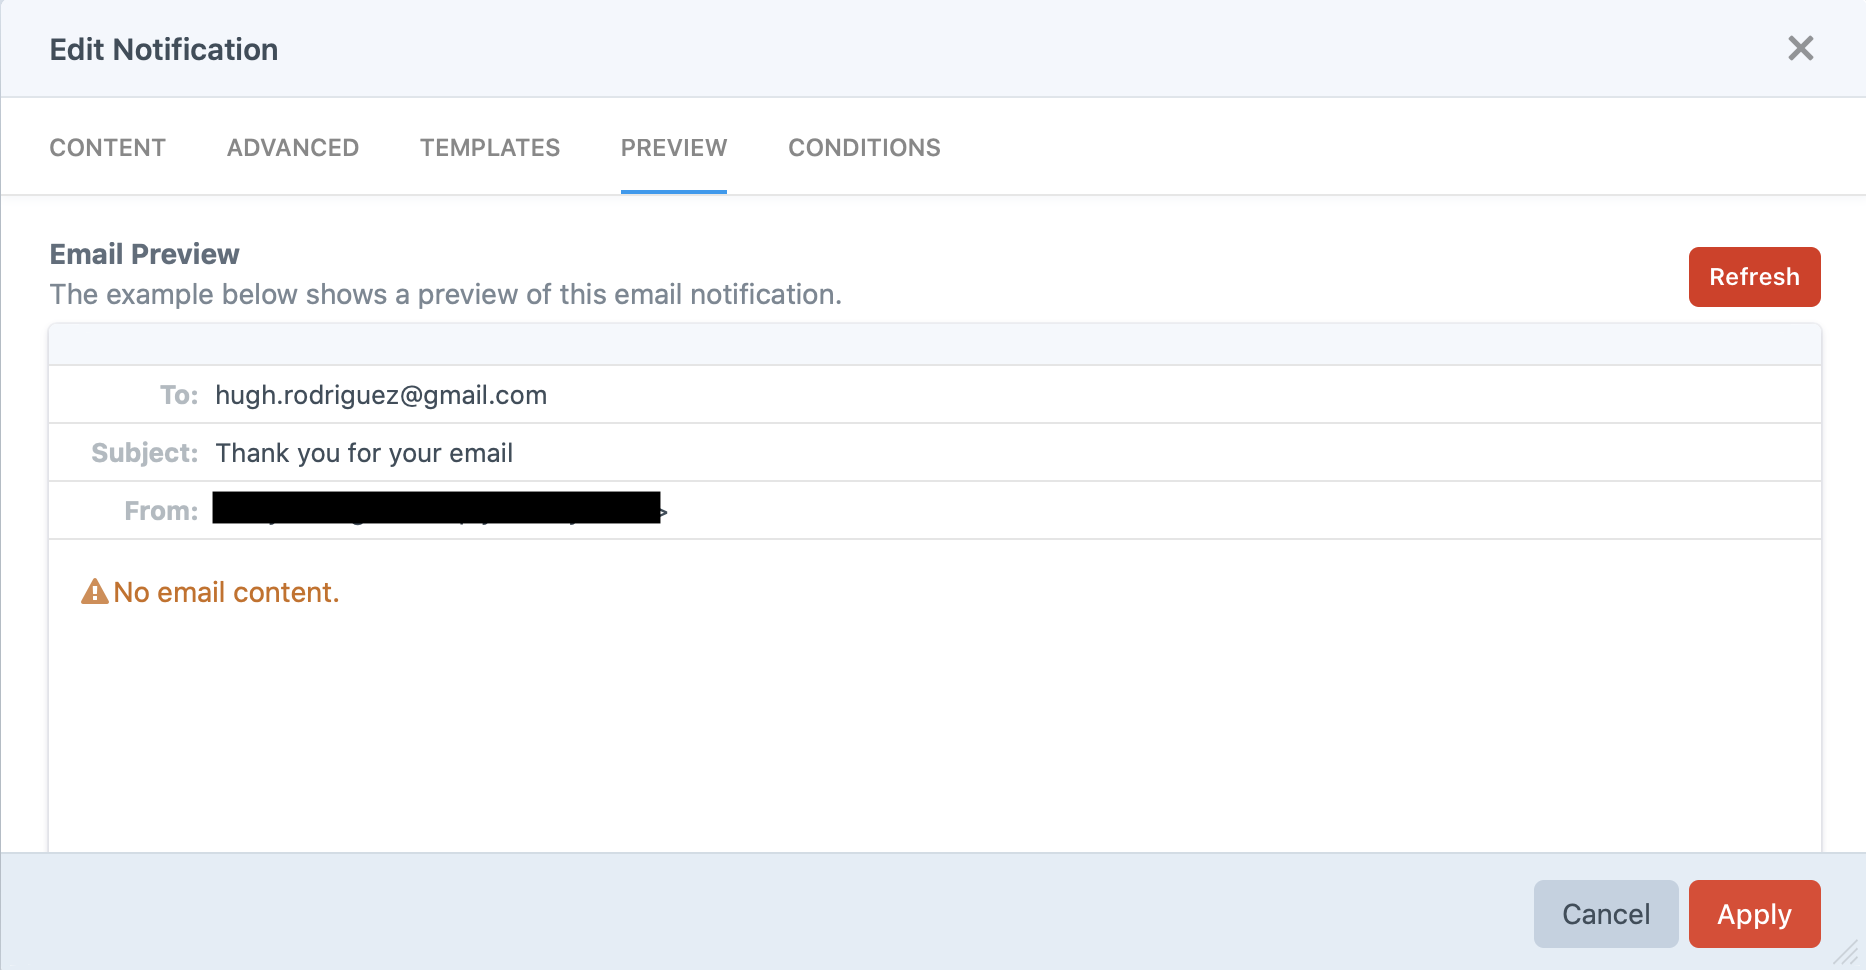Apply the notification changes
The image size is (1866, 970).
click(1754, 913)
